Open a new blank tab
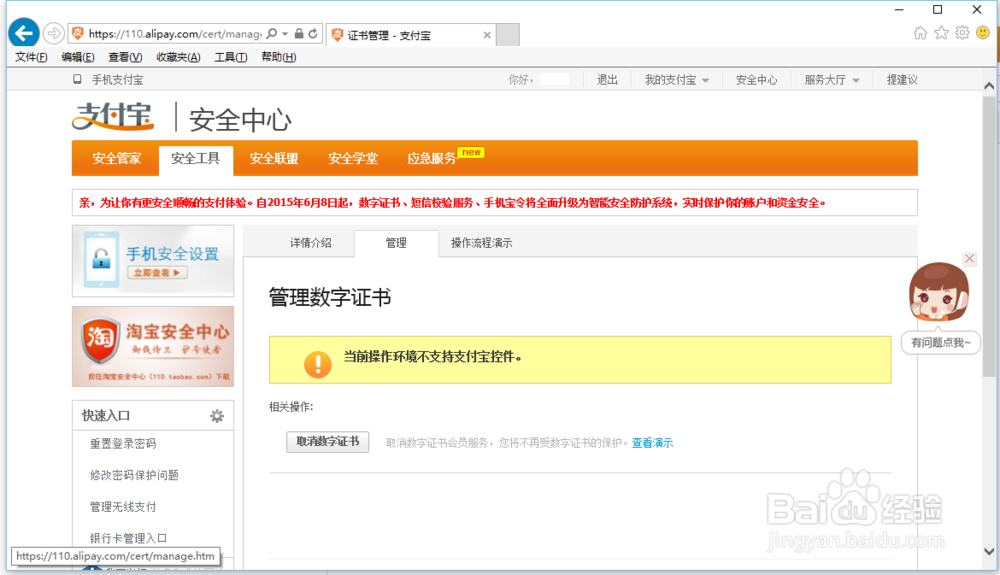Viewport: 1000px width, 575px height. tap(508, 34)
